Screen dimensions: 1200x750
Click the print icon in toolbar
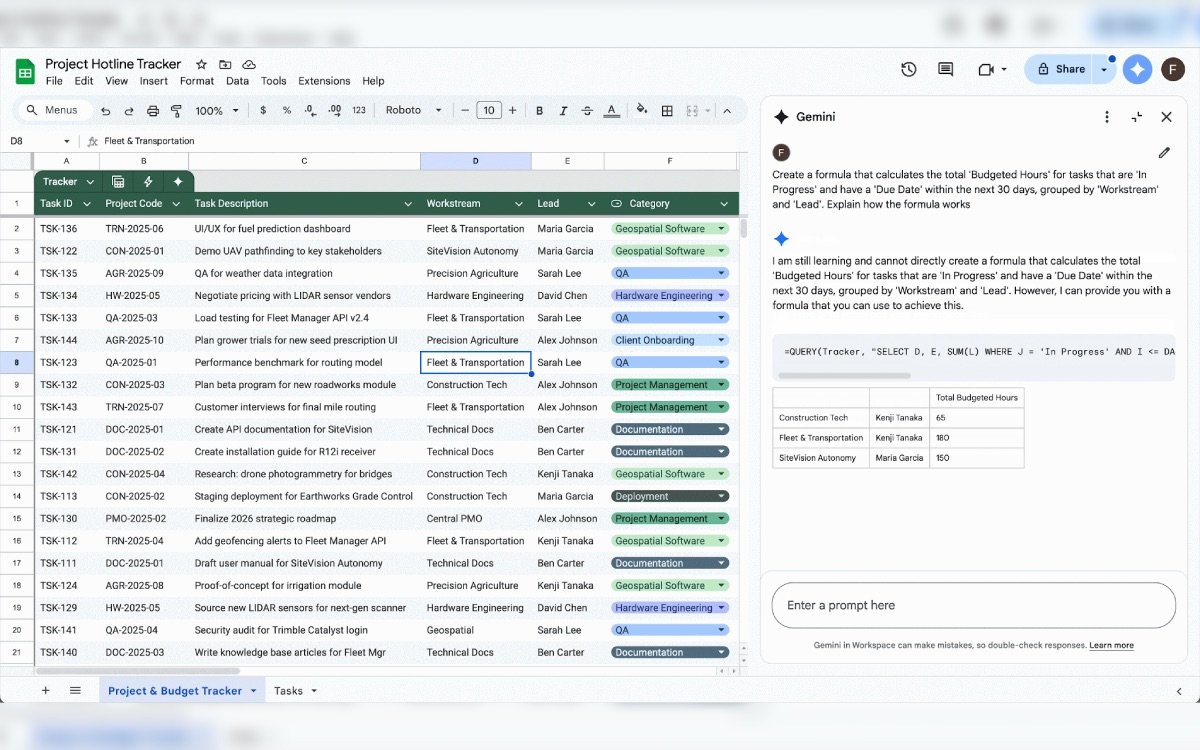tap(153, 111)
